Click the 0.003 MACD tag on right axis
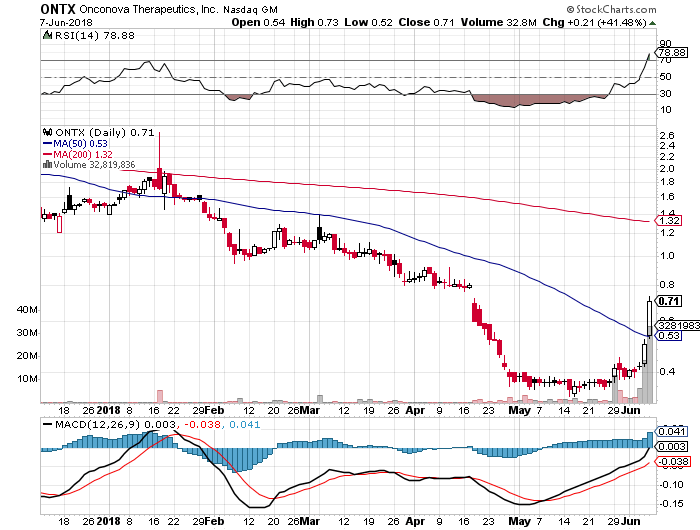Viewport: 700px width, 530px height. 672,447
